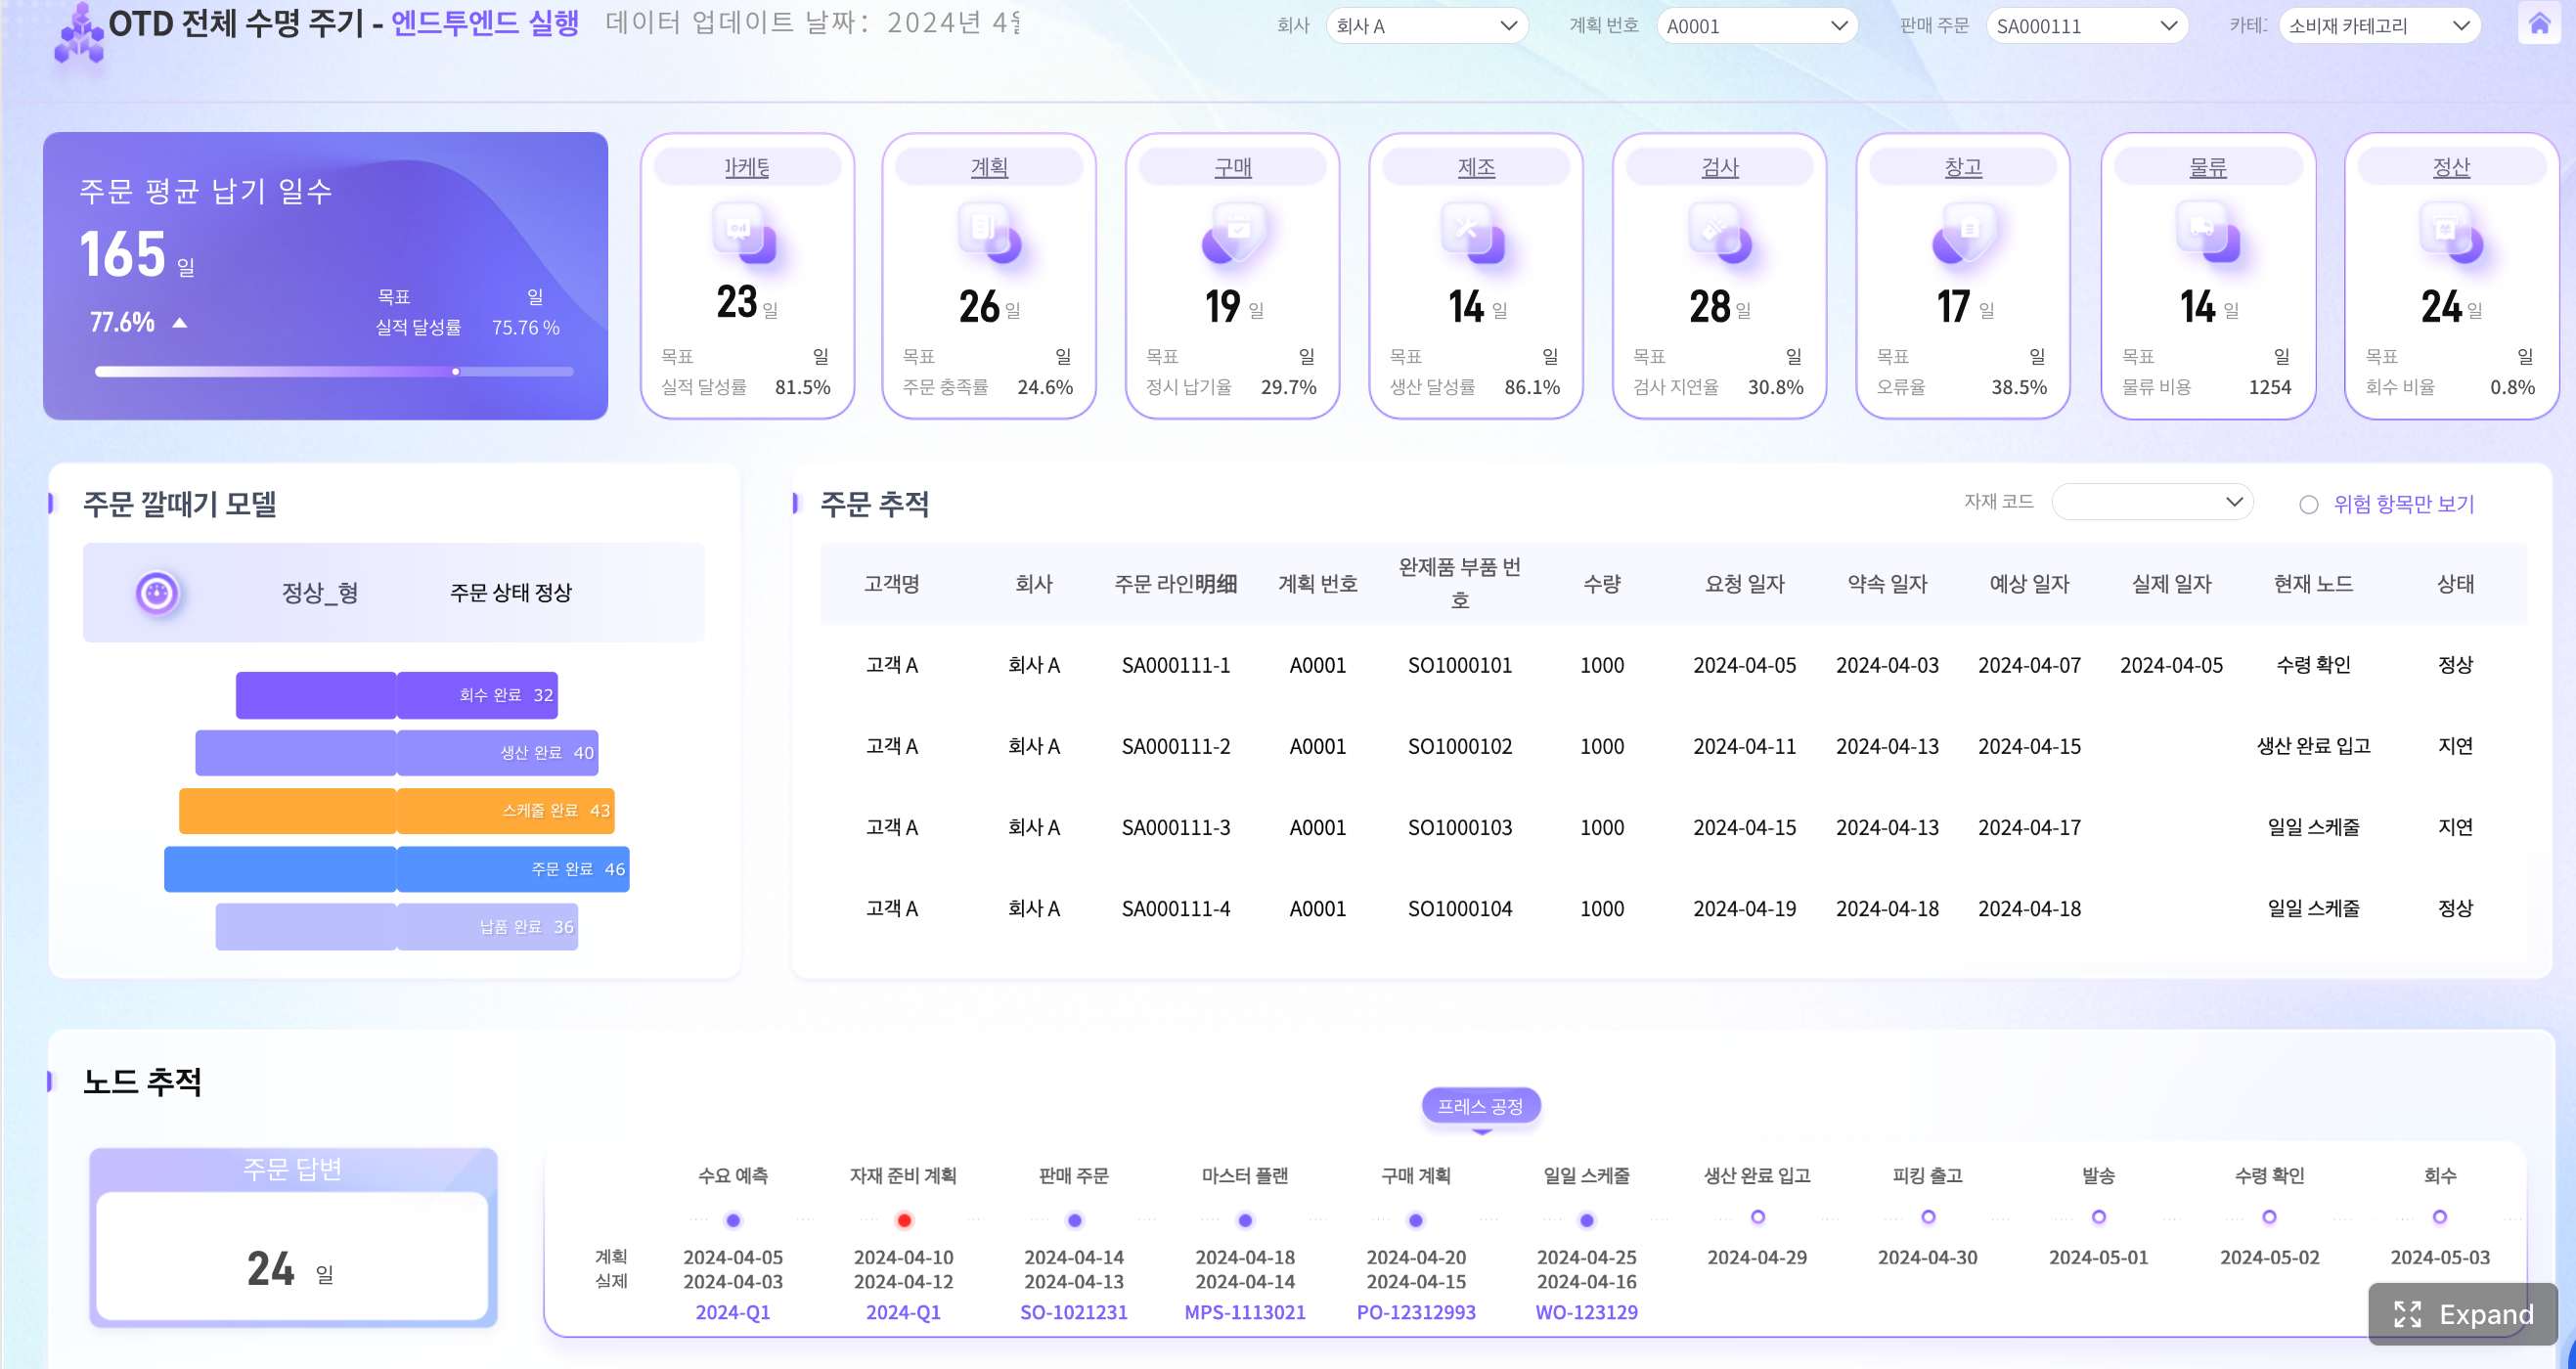Click the 생산 완료 40 funnel bar
This screenshot has height=1369, width=2576.
pos(397,753)
